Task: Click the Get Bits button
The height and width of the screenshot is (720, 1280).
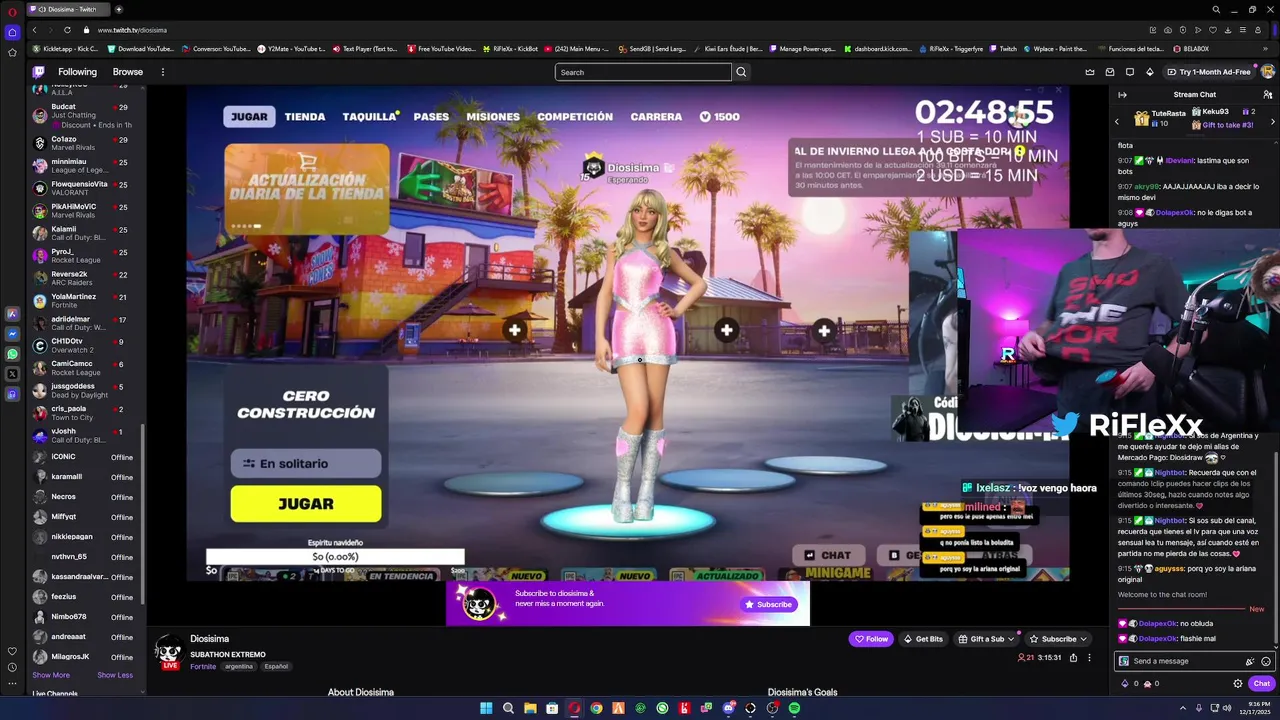Action: point(923,639)
